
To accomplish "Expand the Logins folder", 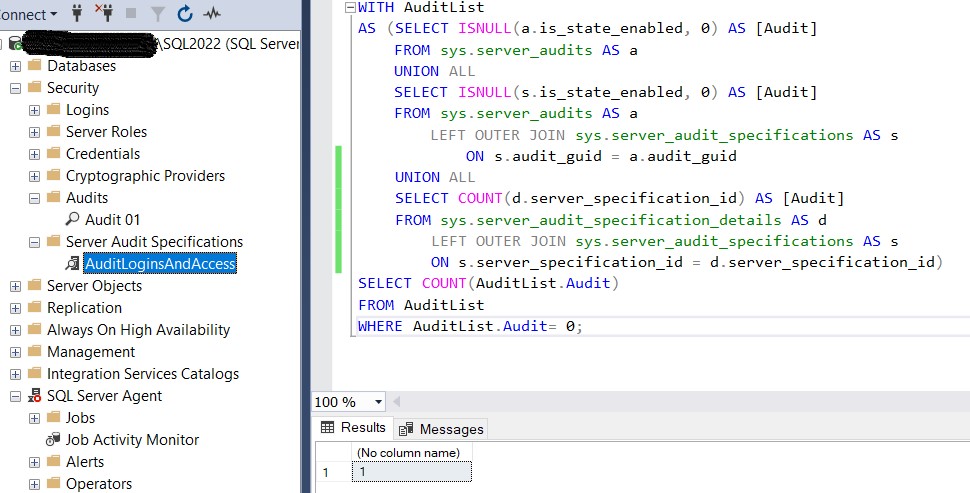I will tap(35, 110).
